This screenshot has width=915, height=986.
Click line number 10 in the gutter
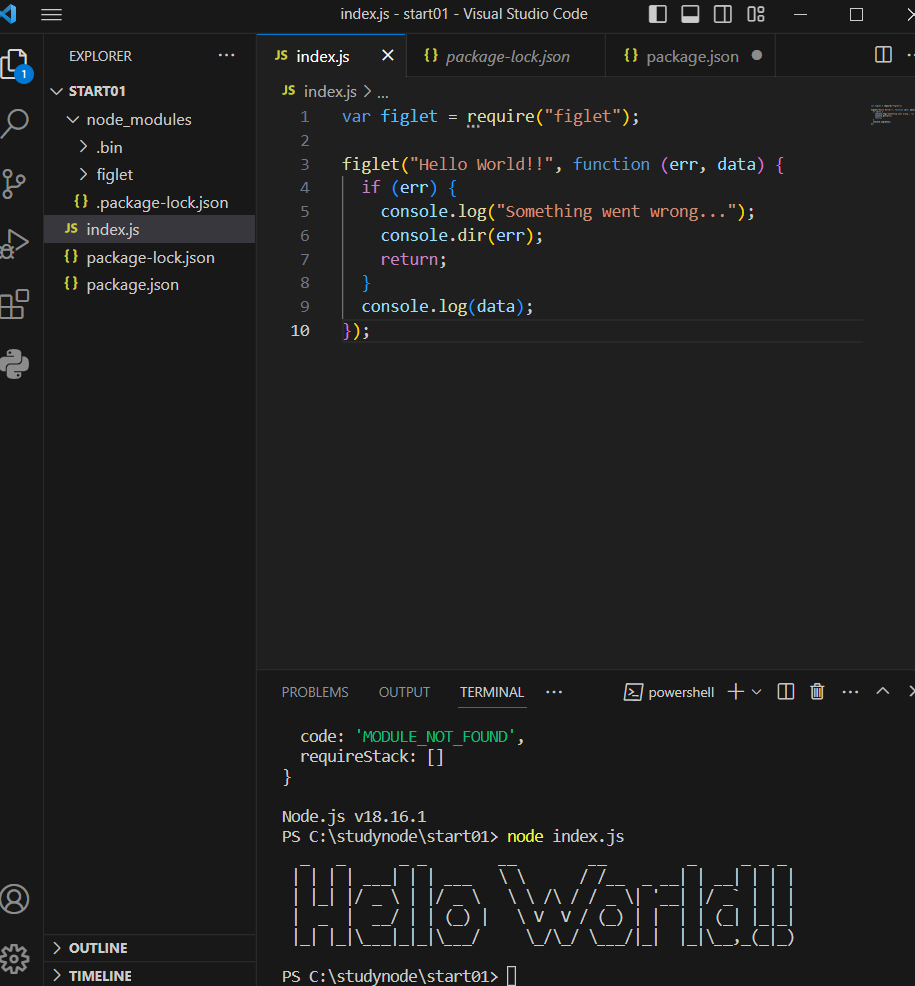300,330
